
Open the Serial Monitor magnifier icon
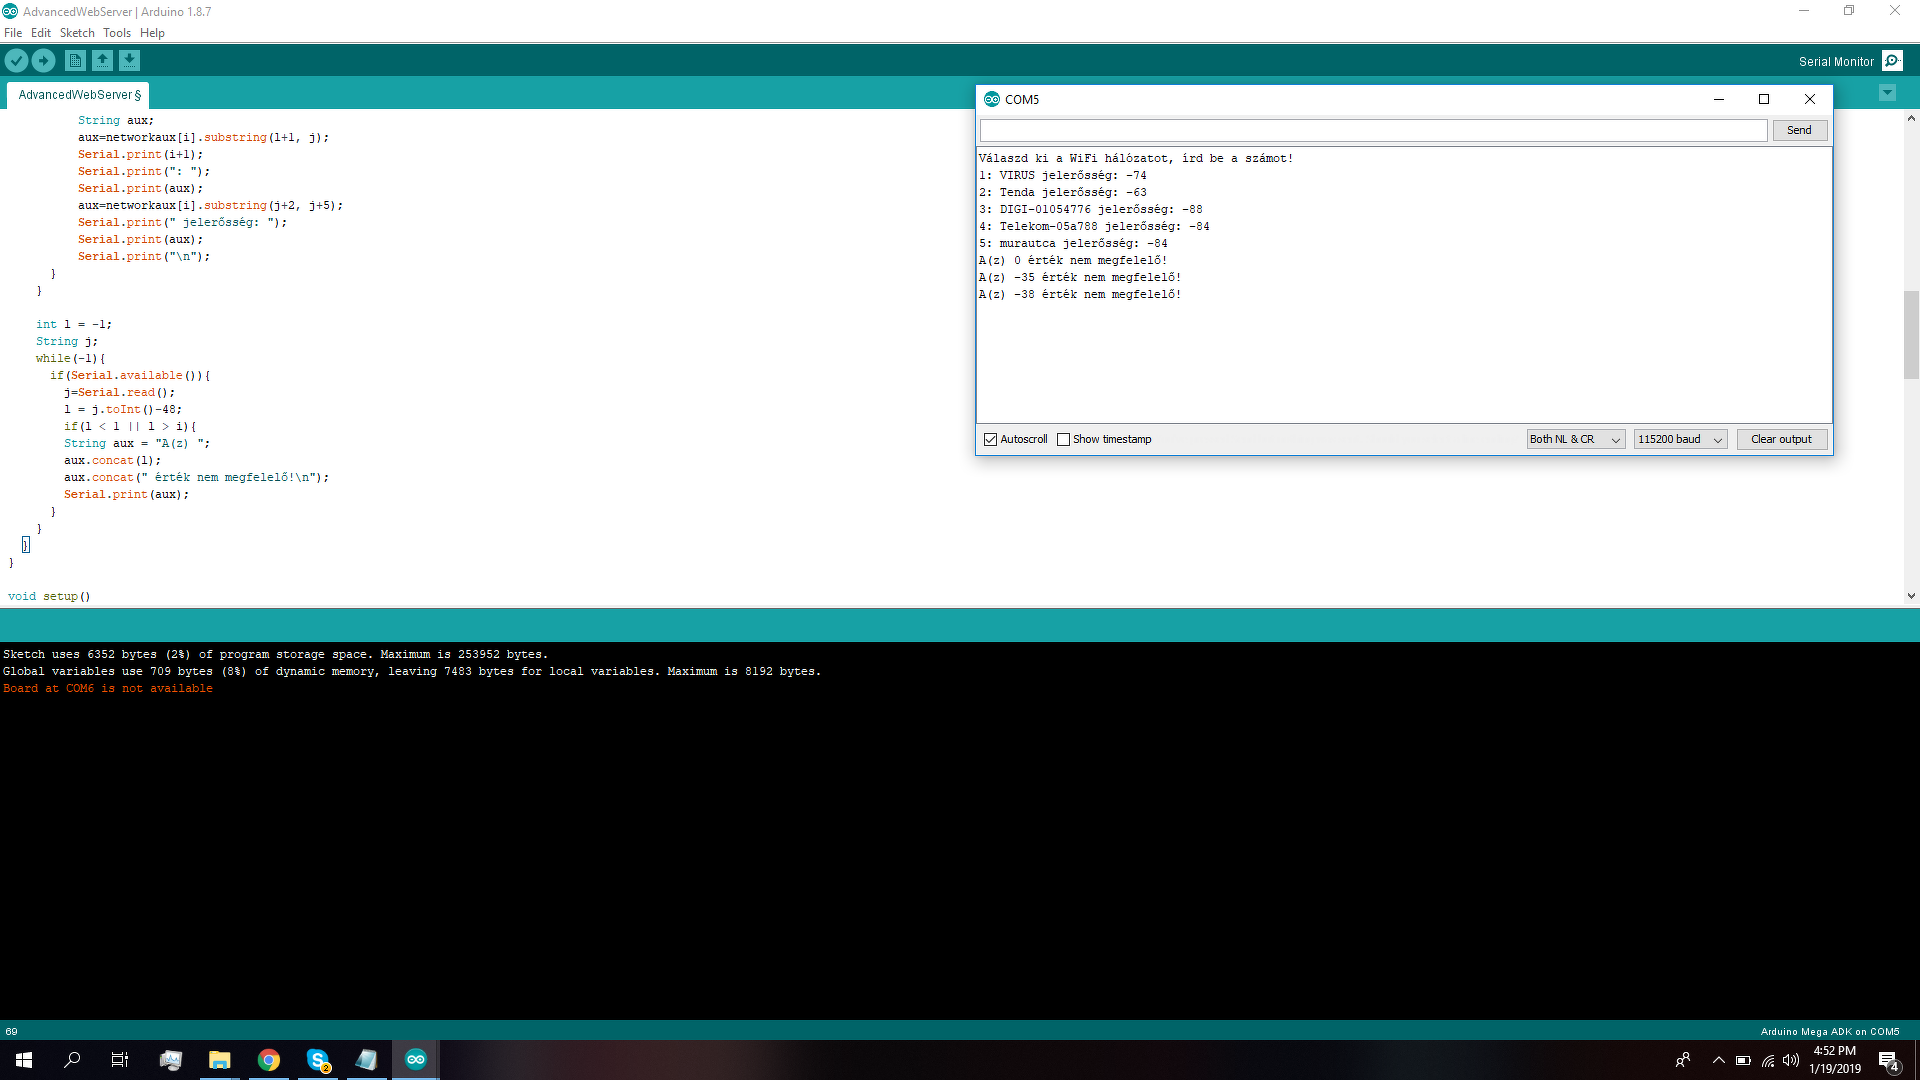1892,61
